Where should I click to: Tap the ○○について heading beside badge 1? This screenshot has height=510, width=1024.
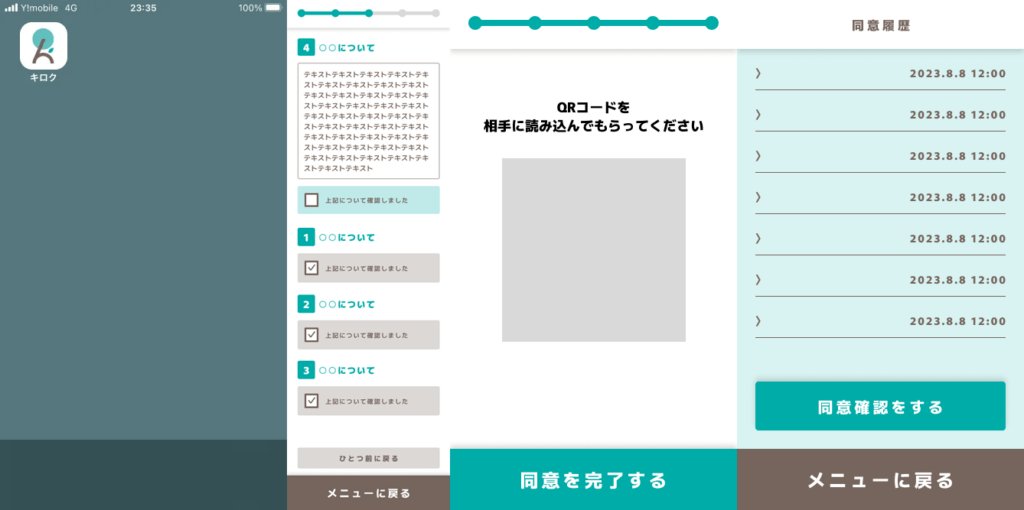[x=347, y=237]
